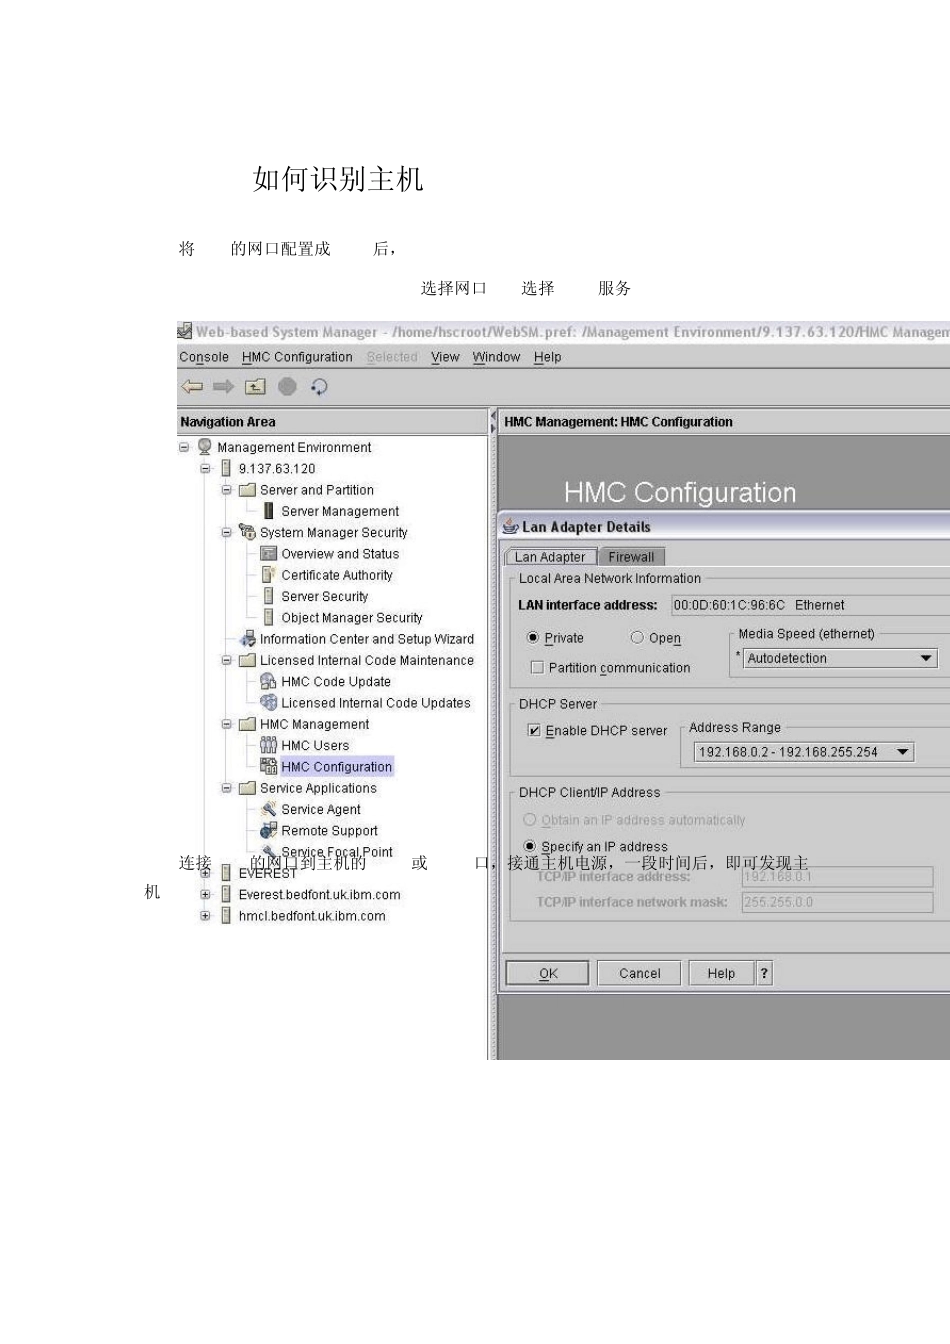
Task: Click the question mark button
Action: coord(764,973)
